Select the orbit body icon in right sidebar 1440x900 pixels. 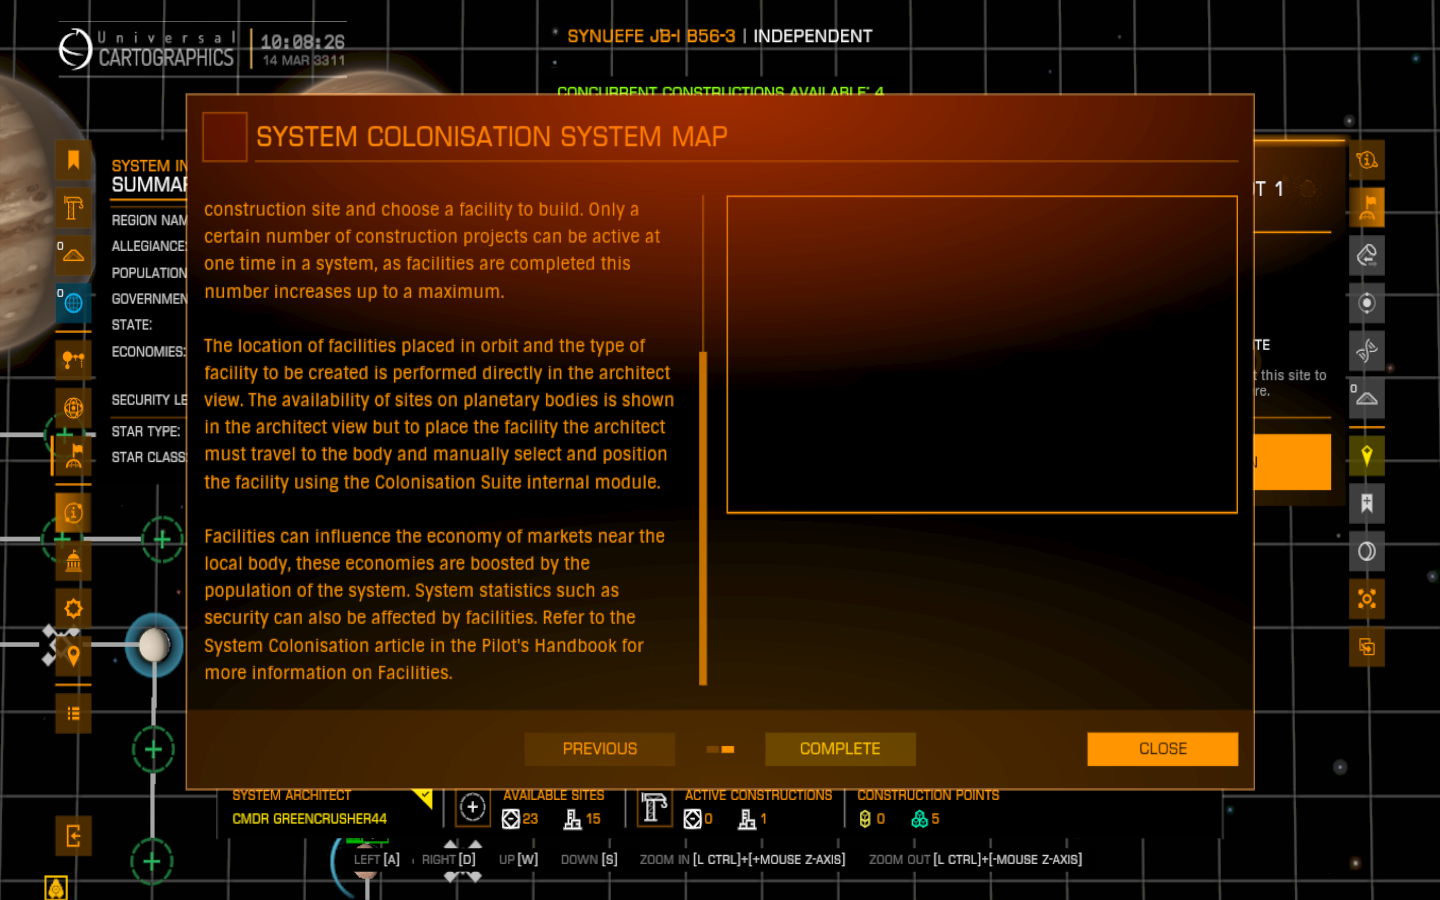[1367, 303]
